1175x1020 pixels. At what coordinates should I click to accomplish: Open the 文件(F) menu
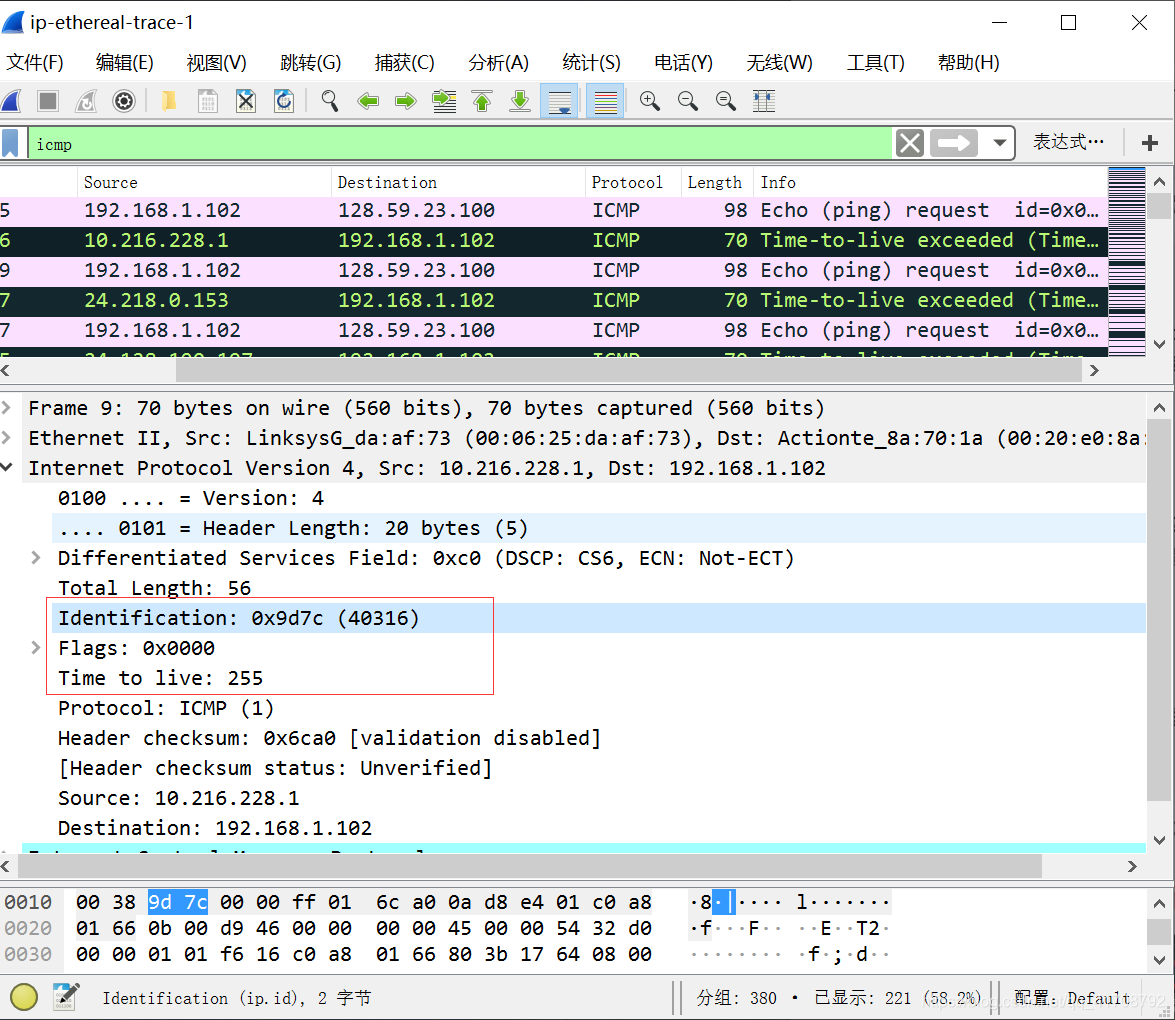tap(34, 62)
